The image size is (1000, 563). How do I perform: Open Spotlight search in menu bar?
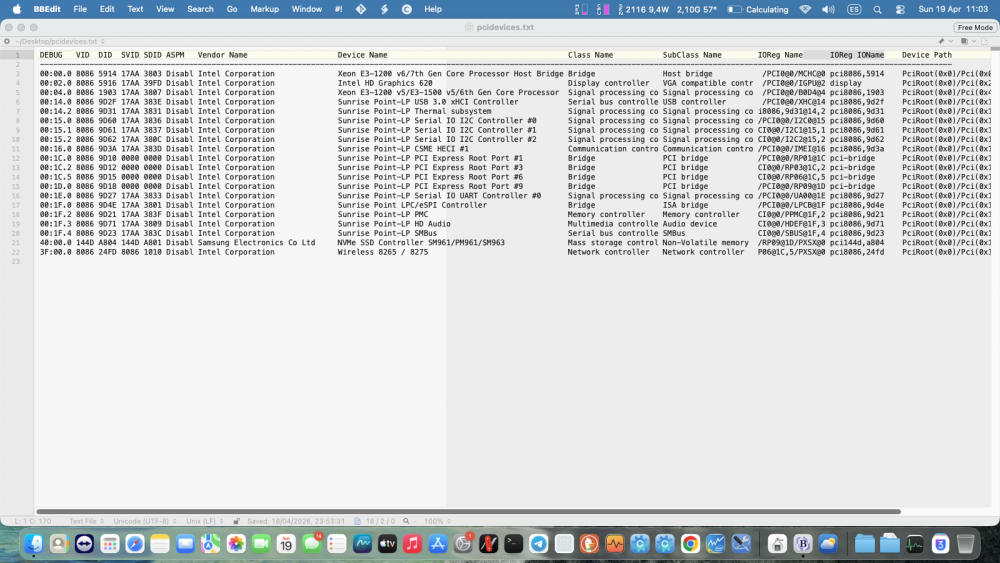point(878,9)
